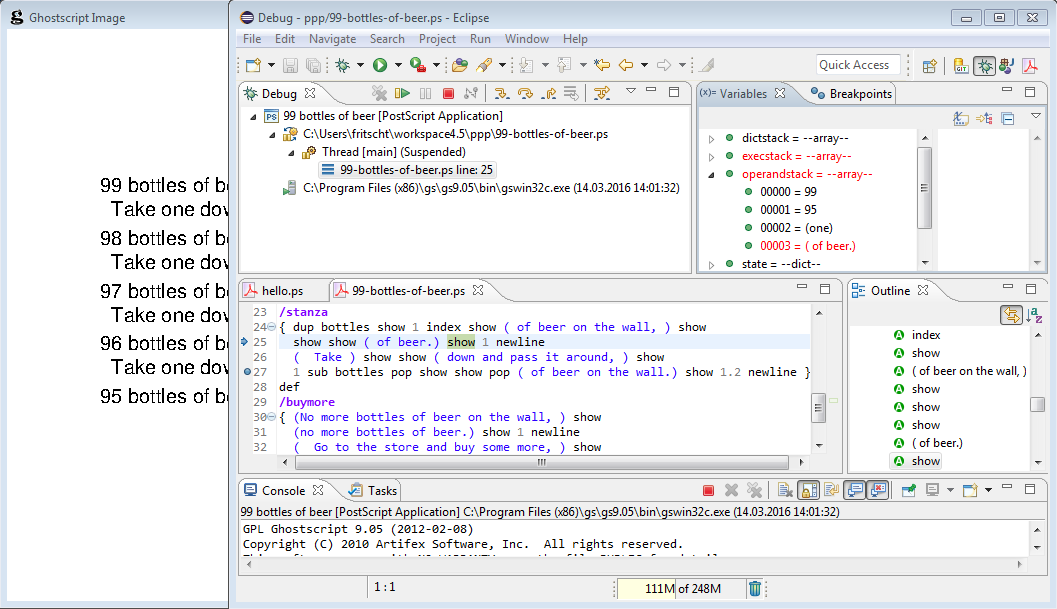Viewport: 1057px width, 609px height.
Task: Click the Back navigation arrow in toolbar
Action: tap(626, 65)
